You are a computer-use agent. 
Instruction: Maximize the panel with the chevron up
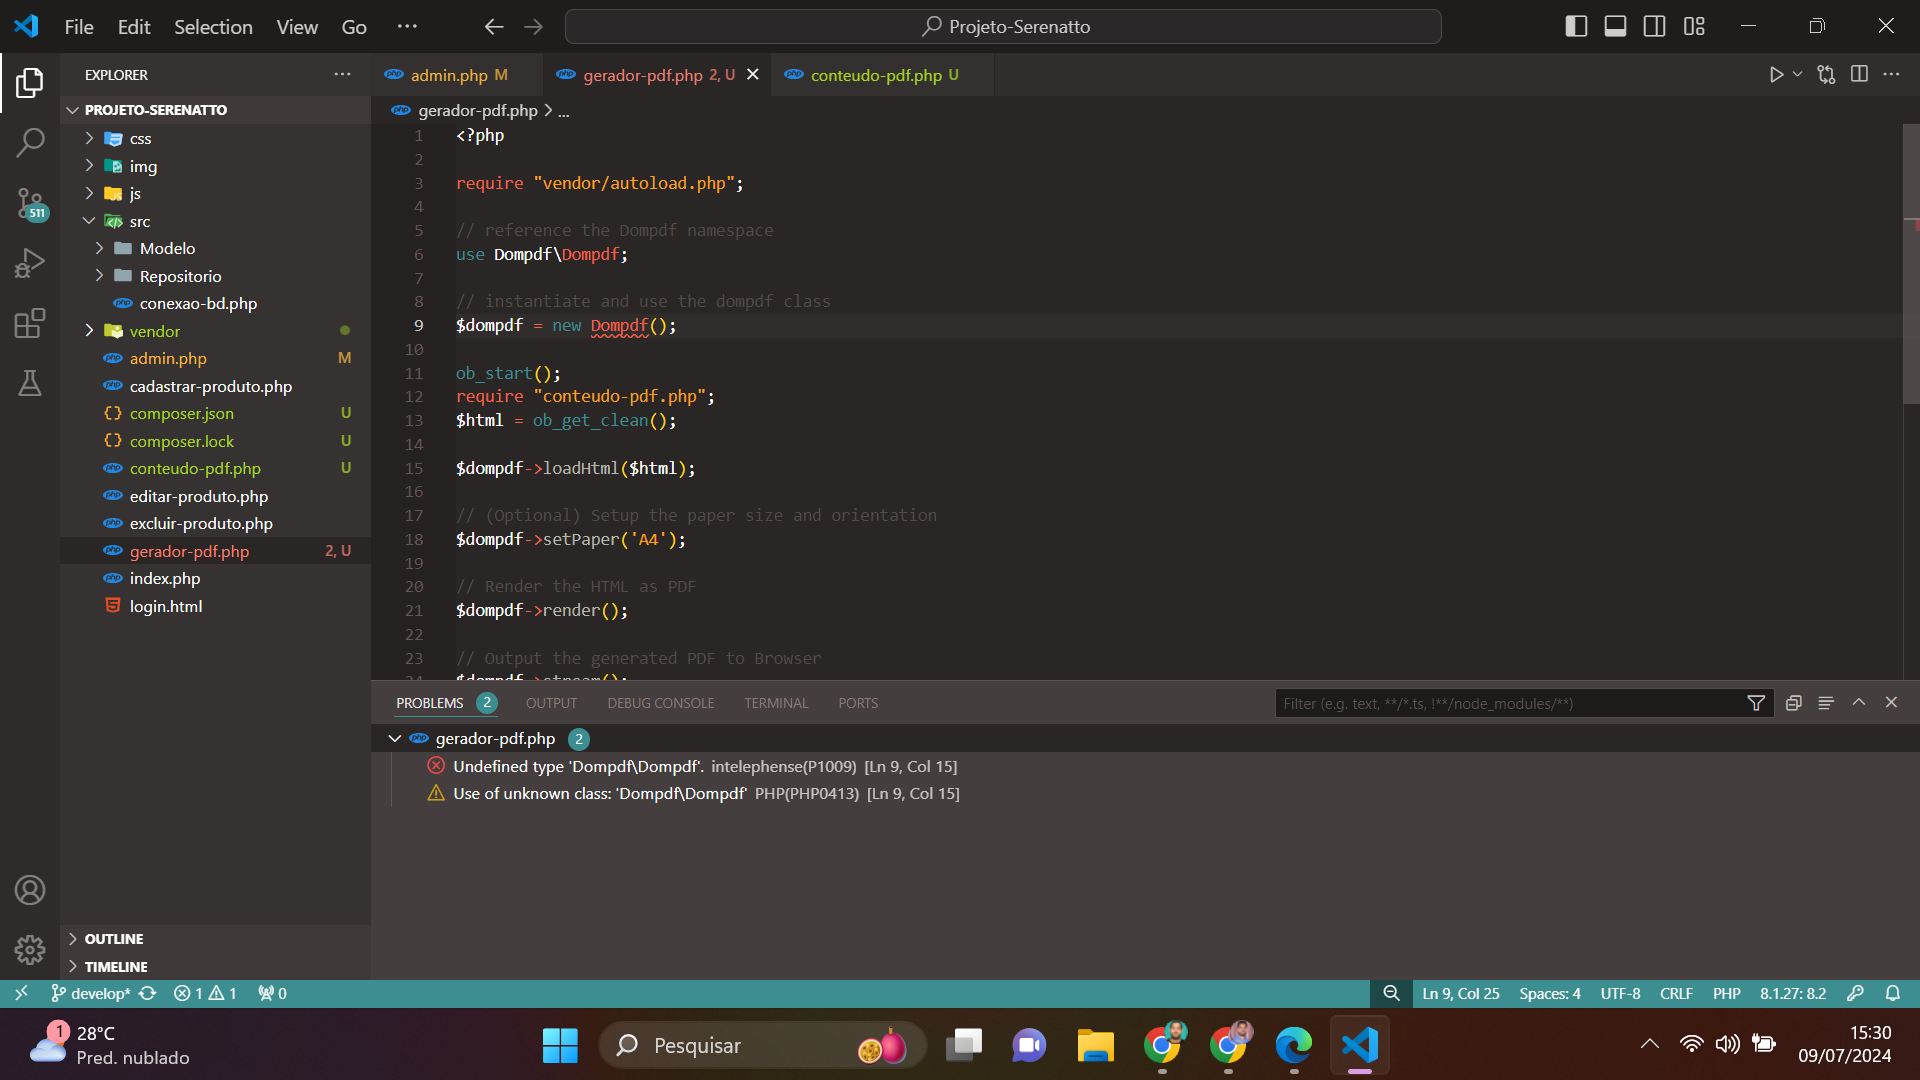(1859, 703)
